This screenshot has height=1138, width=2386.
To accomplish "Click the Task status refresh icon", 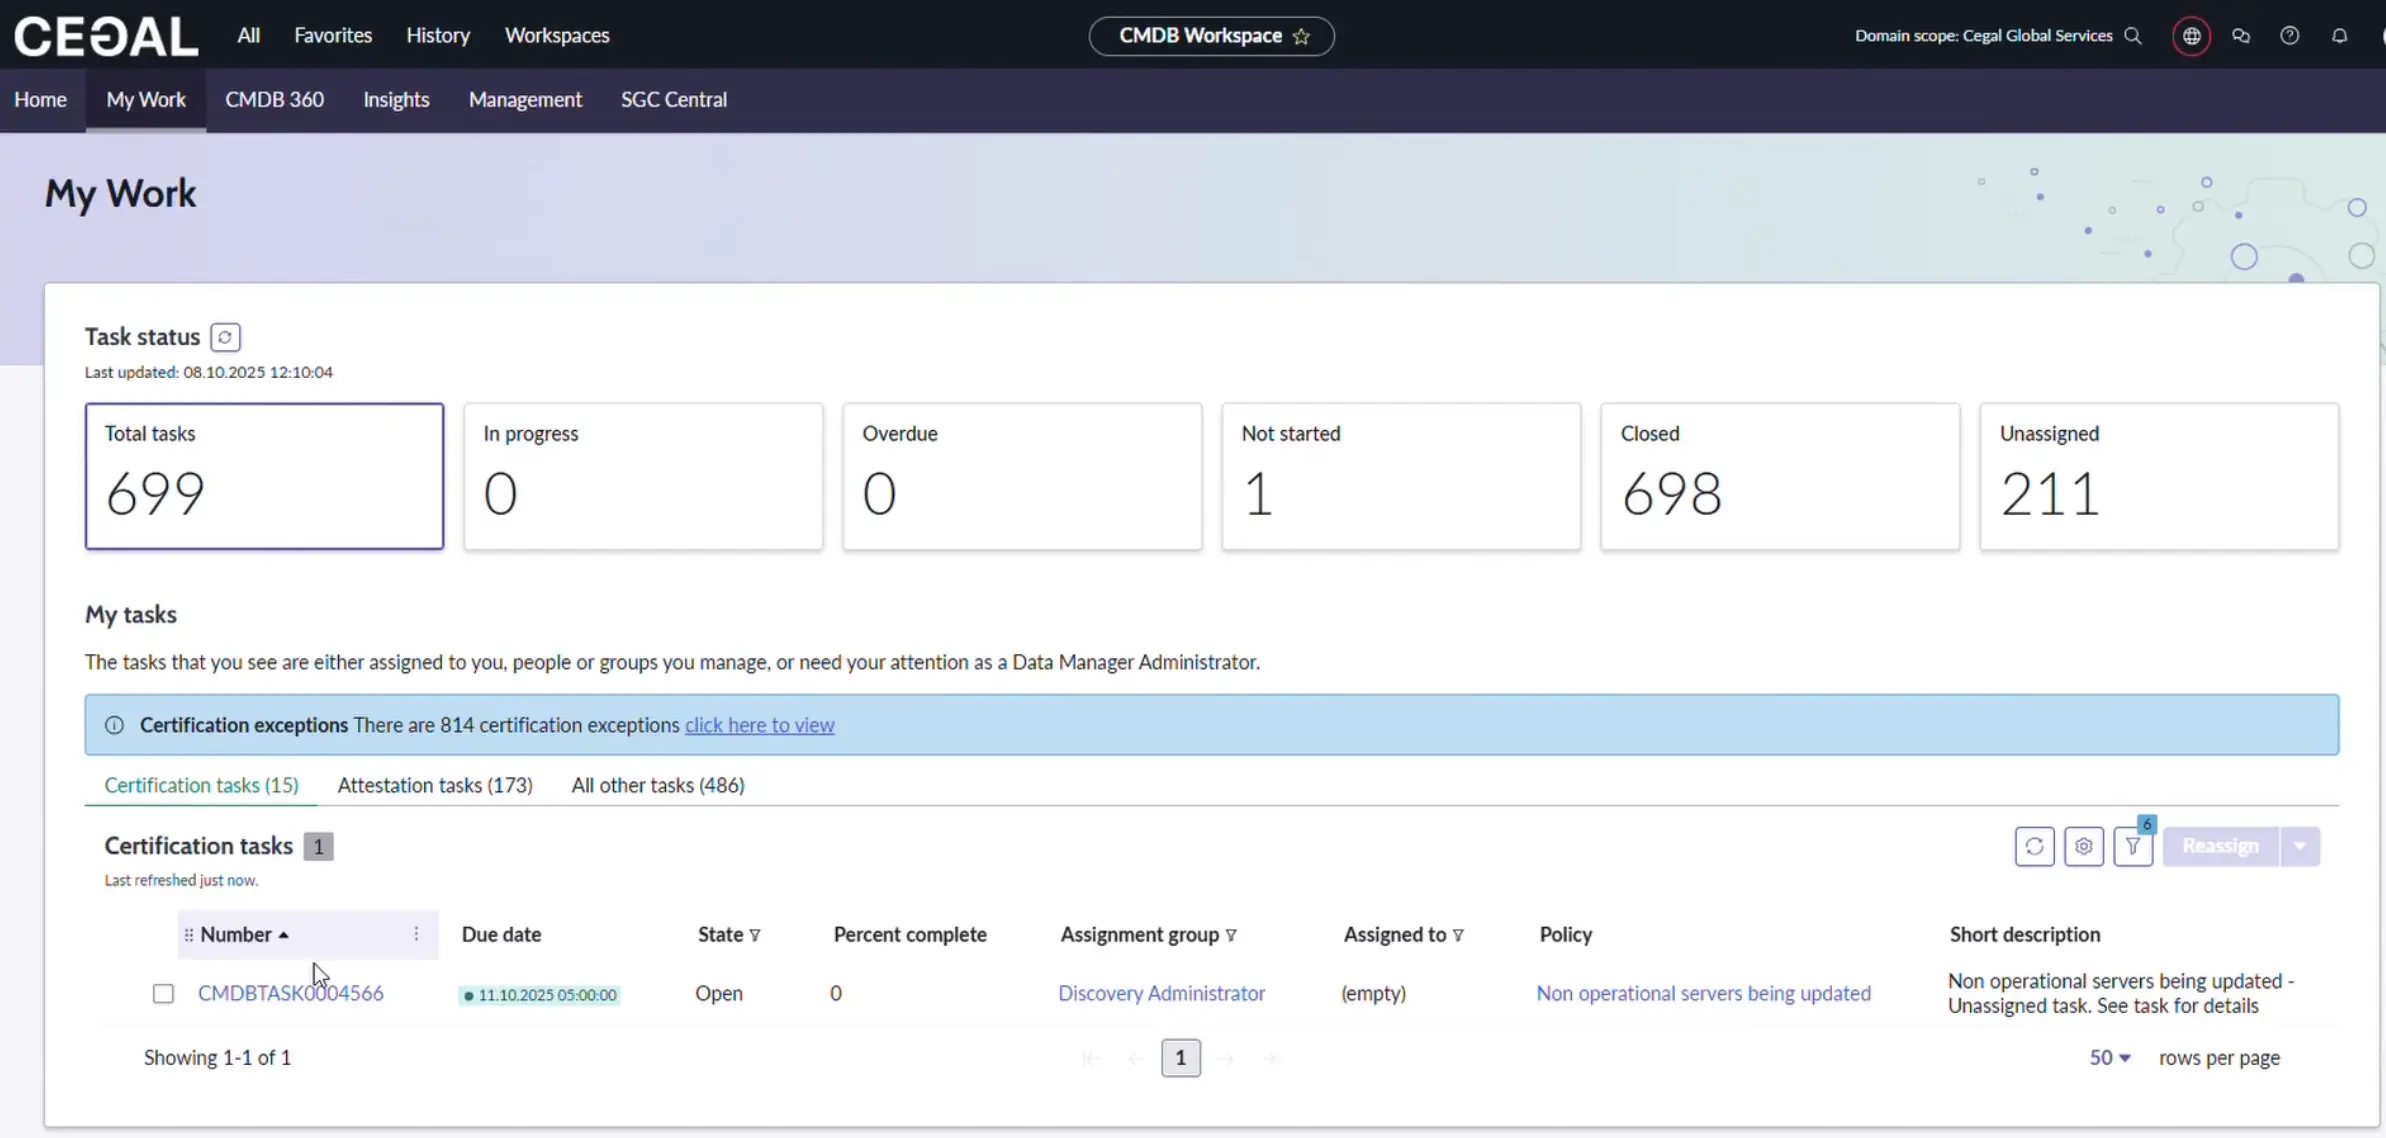I will click(x=225, y=337).
